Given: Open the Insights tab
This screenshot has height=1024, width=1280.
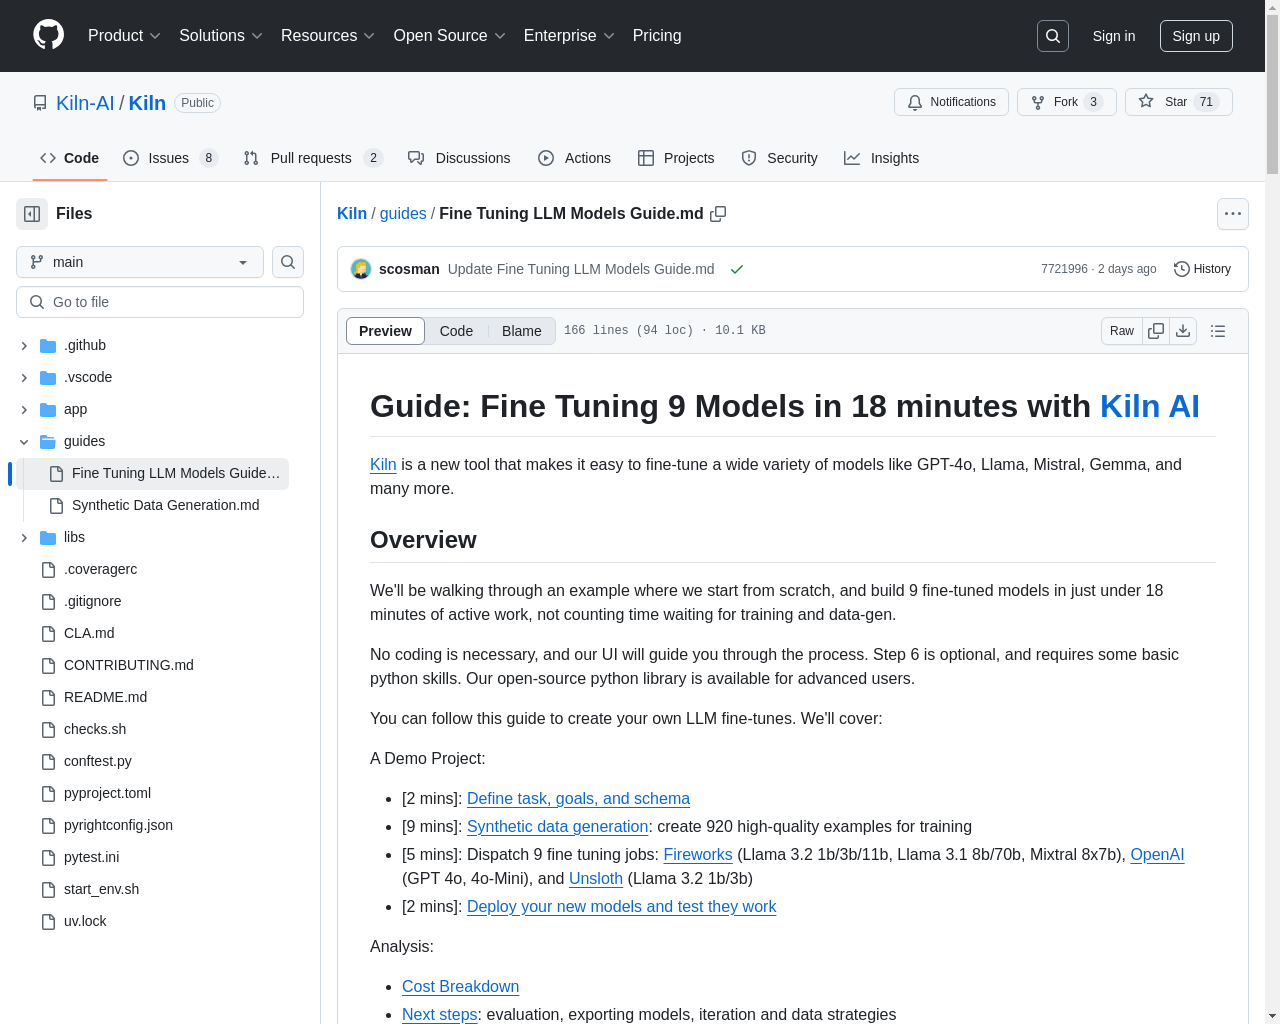Looking at the screenshot, I should coord(881,158).
